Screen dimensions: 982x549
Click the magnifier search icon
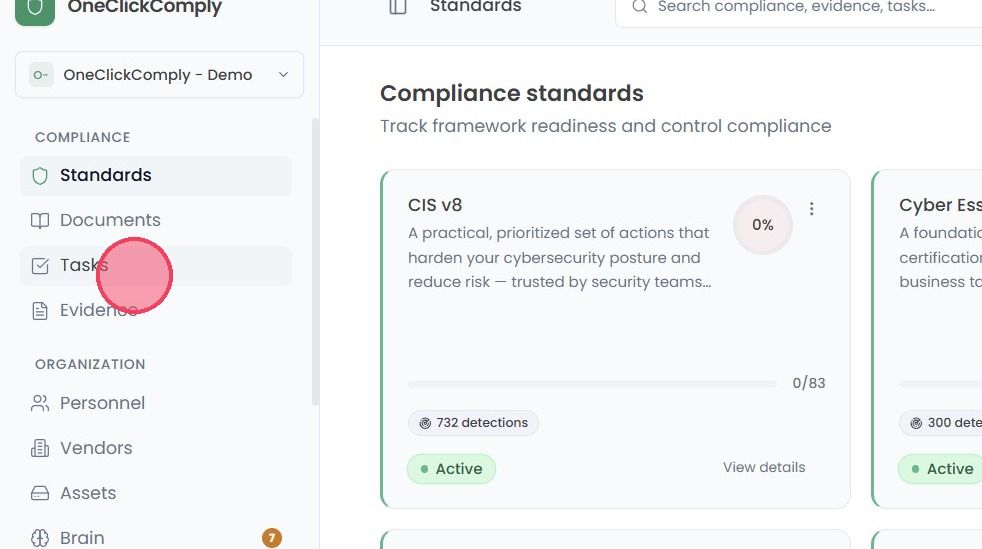(x=639, y=7)
